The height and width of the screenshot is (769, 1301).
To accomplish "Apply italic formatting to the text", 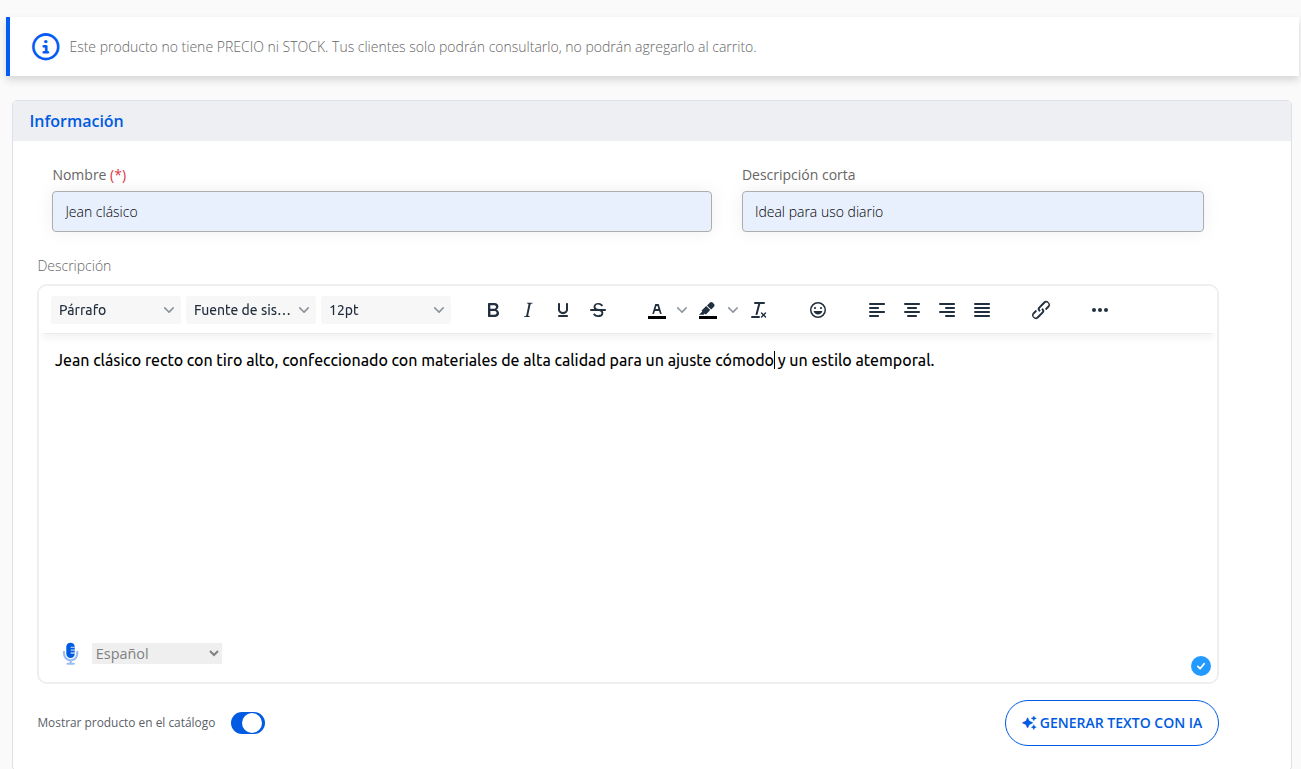I will [x=528, y=310].
